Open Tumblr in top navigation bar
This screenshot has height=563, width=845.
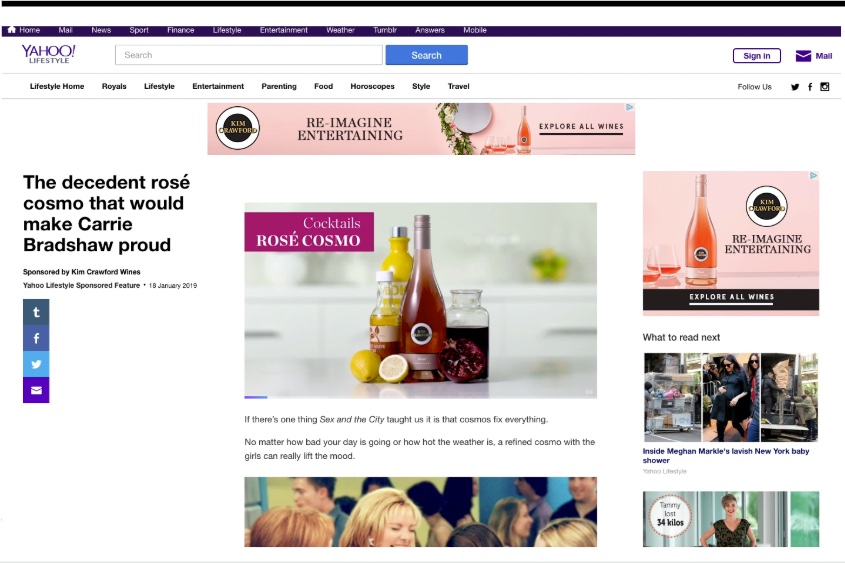pyautogui.click(x=385, y=30)
